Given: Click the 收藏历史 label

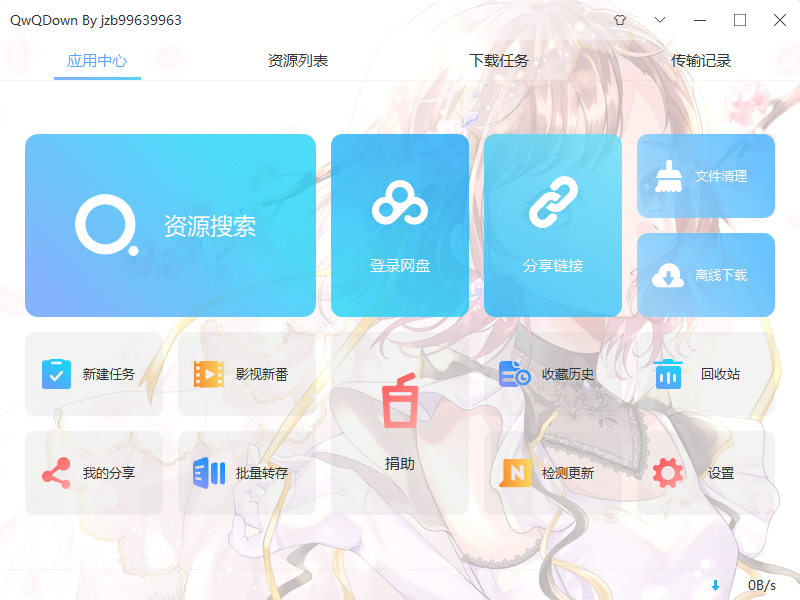Looking at the screenshot, I should pyautogui.click(x=568, y=374).
